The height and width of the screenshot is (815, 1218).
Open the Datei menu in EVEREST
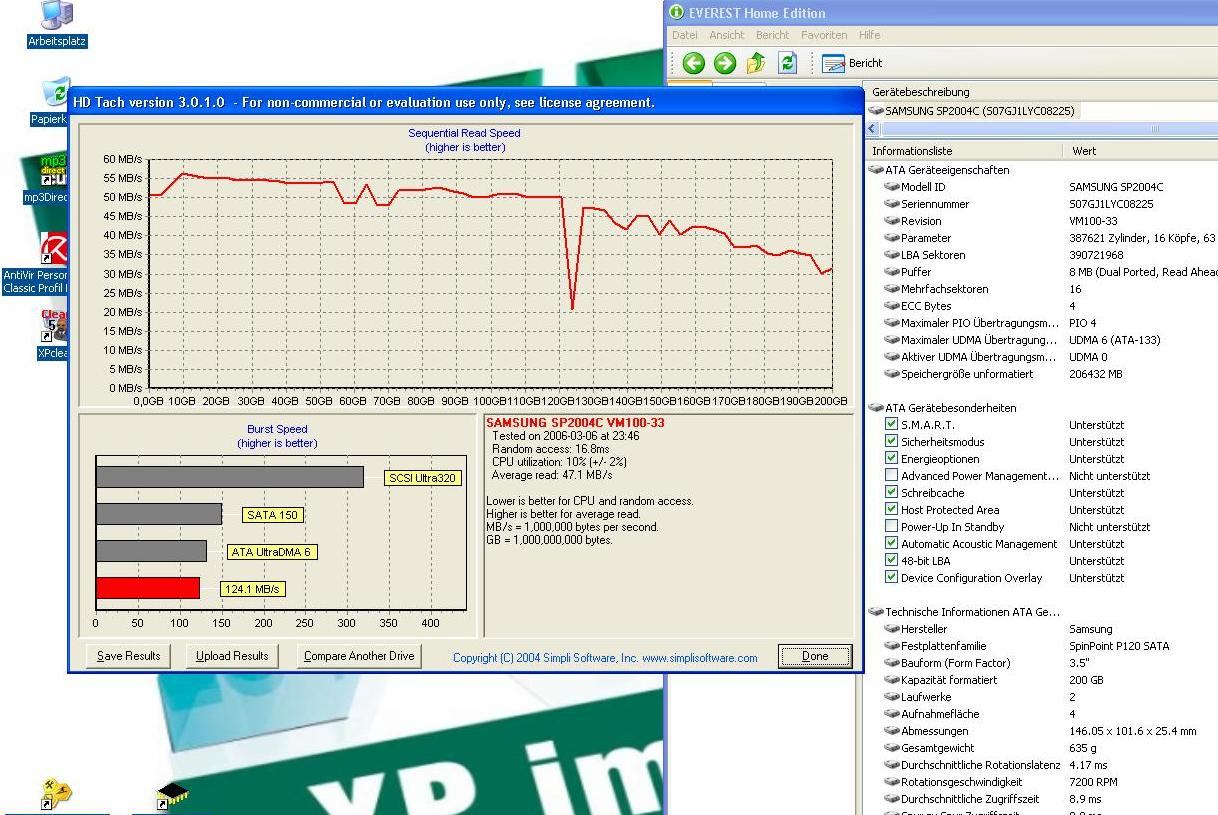[684, 35]
